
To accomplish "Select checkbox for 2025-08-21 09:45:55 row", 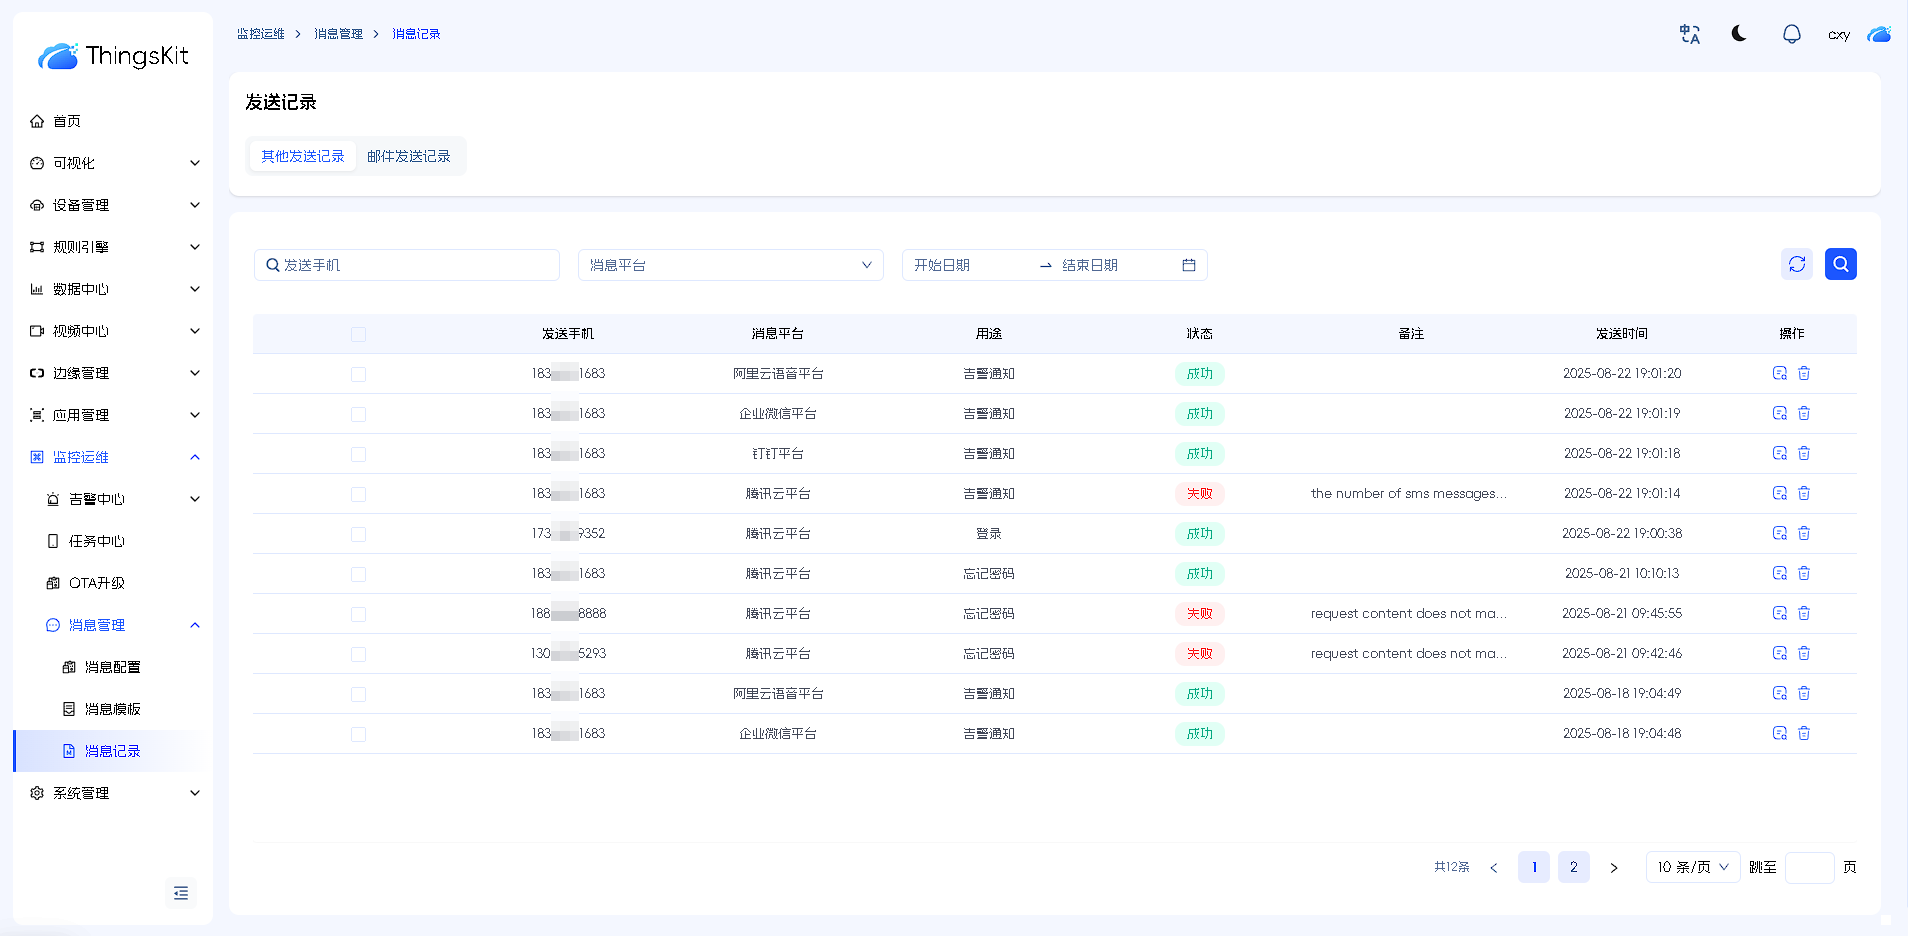I will 358,614.
